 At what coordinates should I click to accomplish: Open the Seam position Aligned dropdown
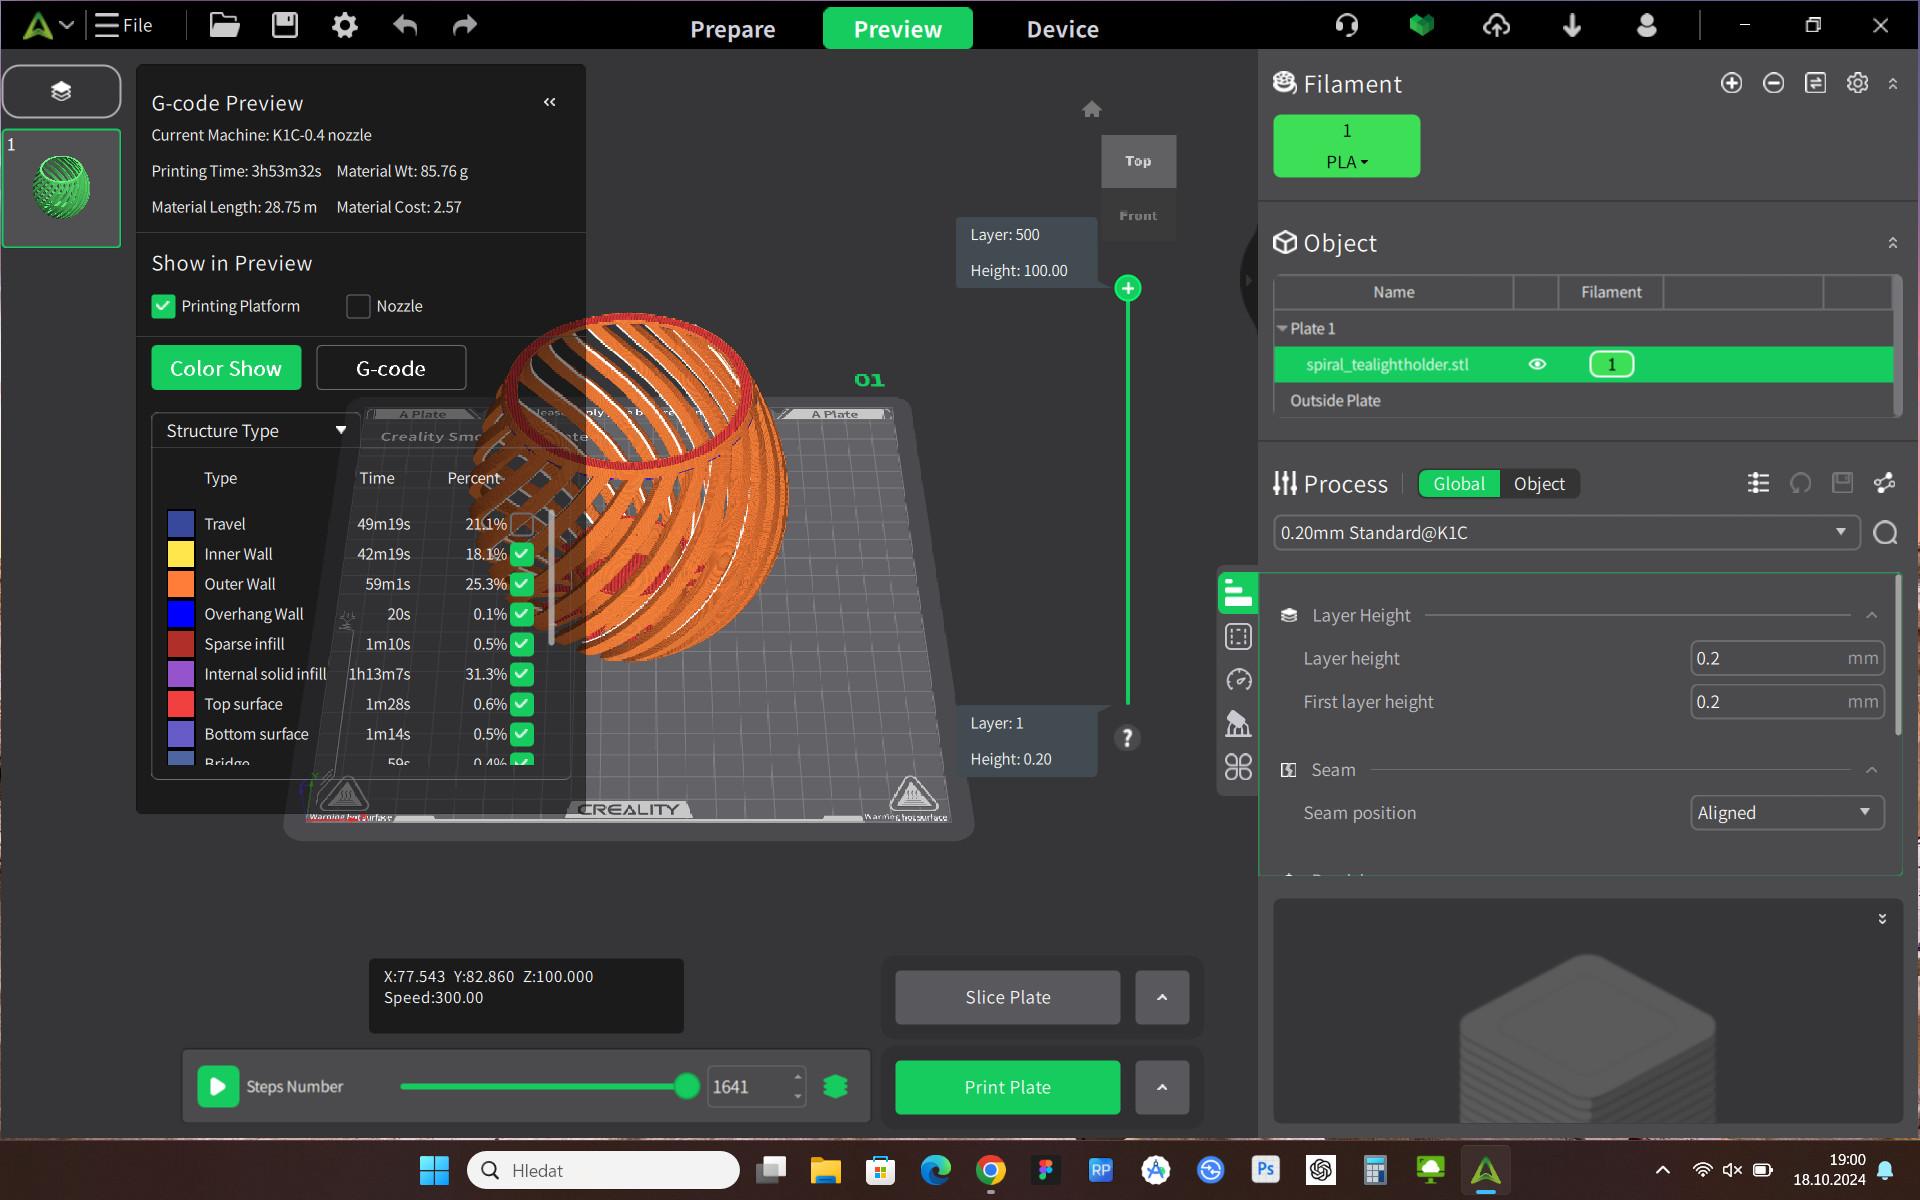pos(1786,812)
